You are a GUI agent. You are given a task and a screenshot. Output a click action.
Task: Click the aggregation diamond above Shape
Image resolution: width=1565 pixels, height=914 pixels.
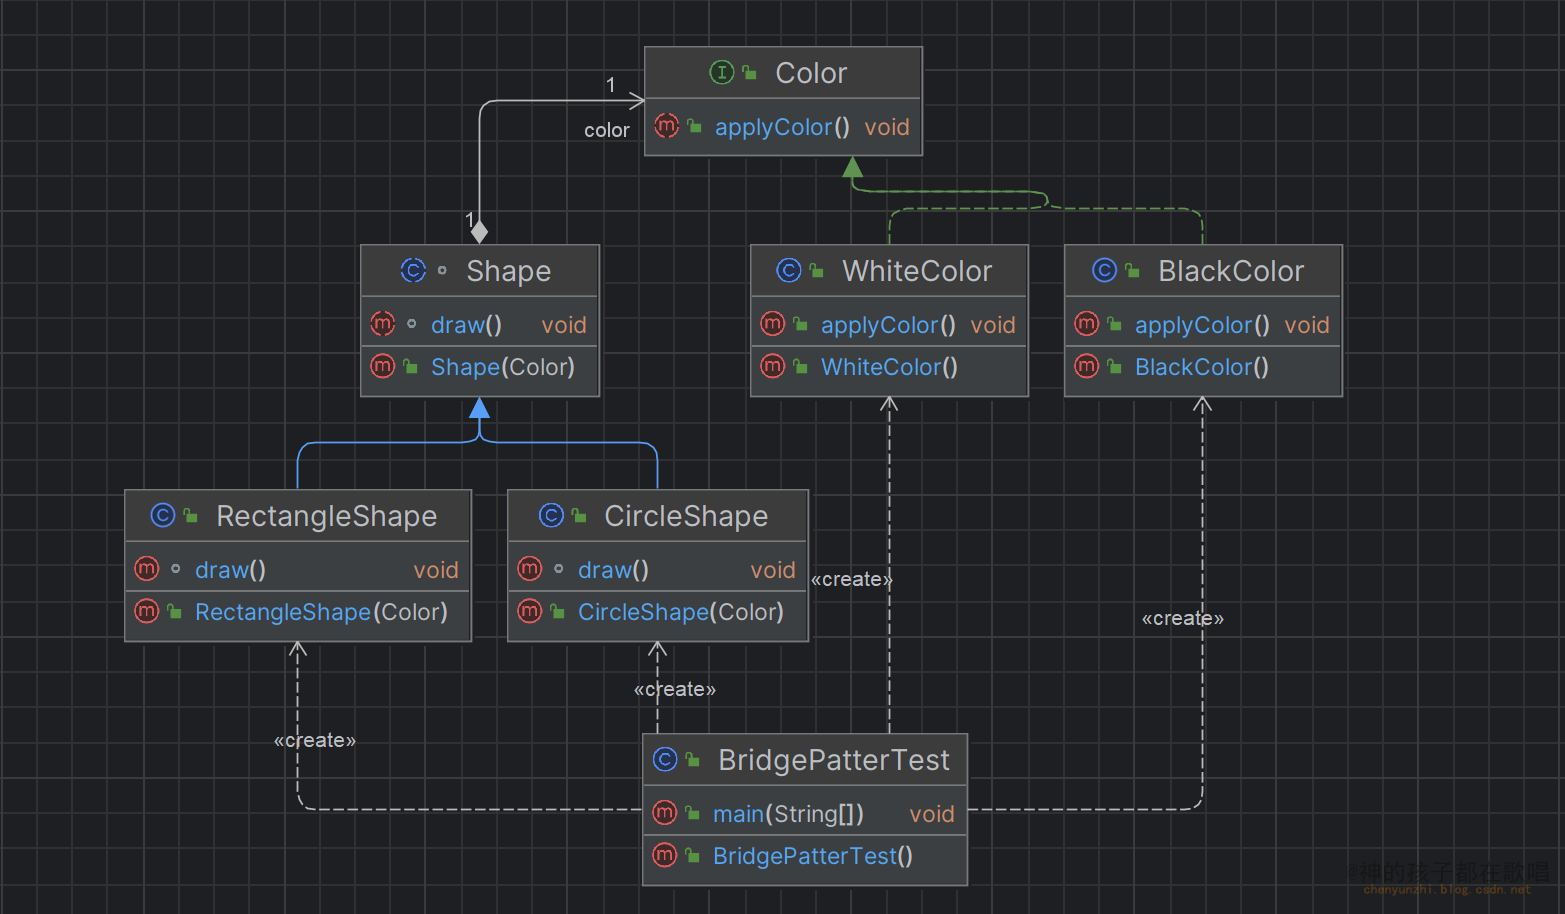pos(480,232)
